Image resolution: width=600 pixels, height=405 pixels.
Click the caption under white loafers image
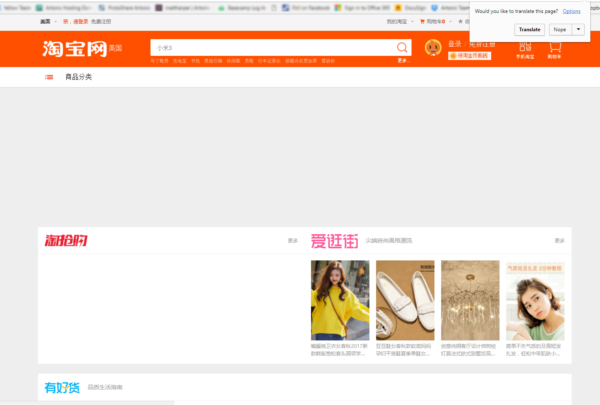tap(404, 349)
